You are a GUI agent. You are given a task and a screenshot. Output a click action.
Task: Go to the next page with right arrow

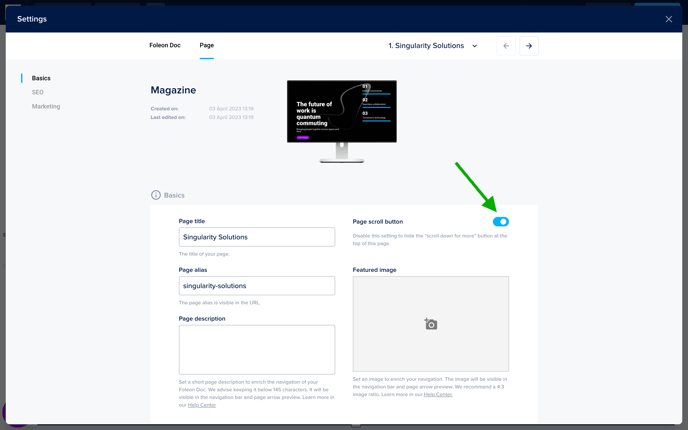click(529, 46)
